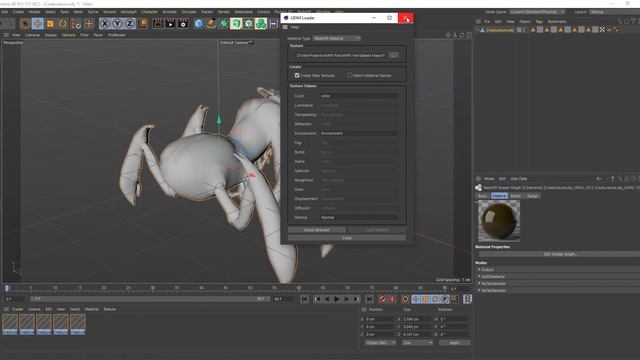Open Size mode dropdown in coordinates

(x=418, y=343)
